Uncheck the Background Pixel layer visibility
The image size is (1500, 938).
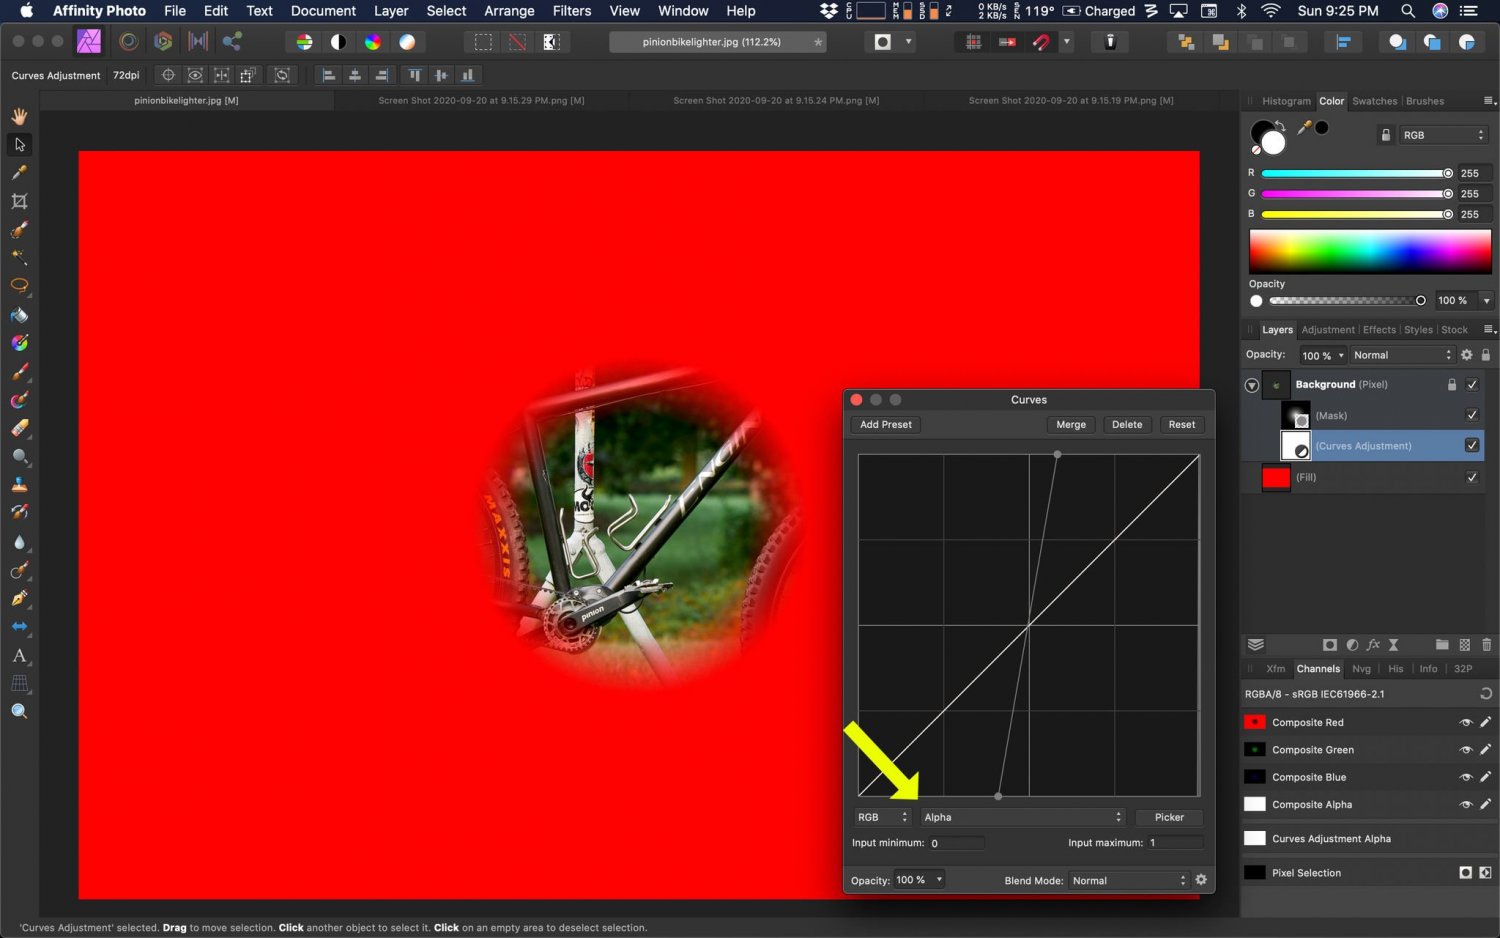(x=1472, y=384)
